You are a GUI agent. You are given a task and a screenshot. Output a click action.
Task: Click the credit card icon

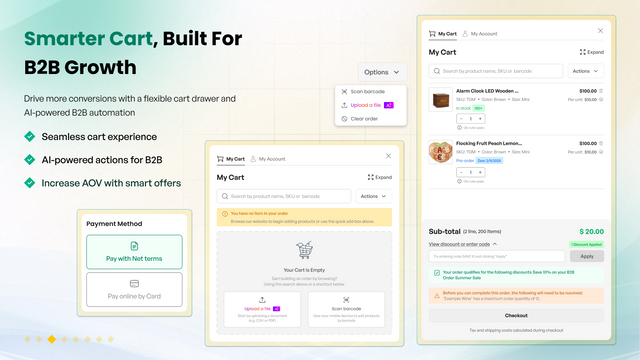point(134,284)
